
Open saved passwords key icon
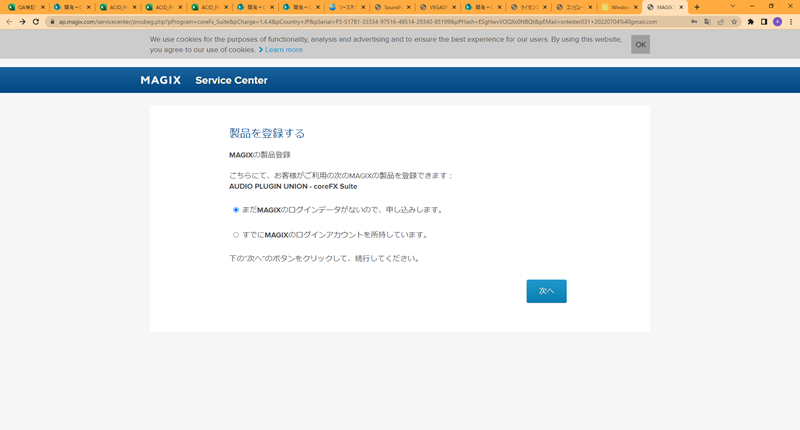coord(694,22)
